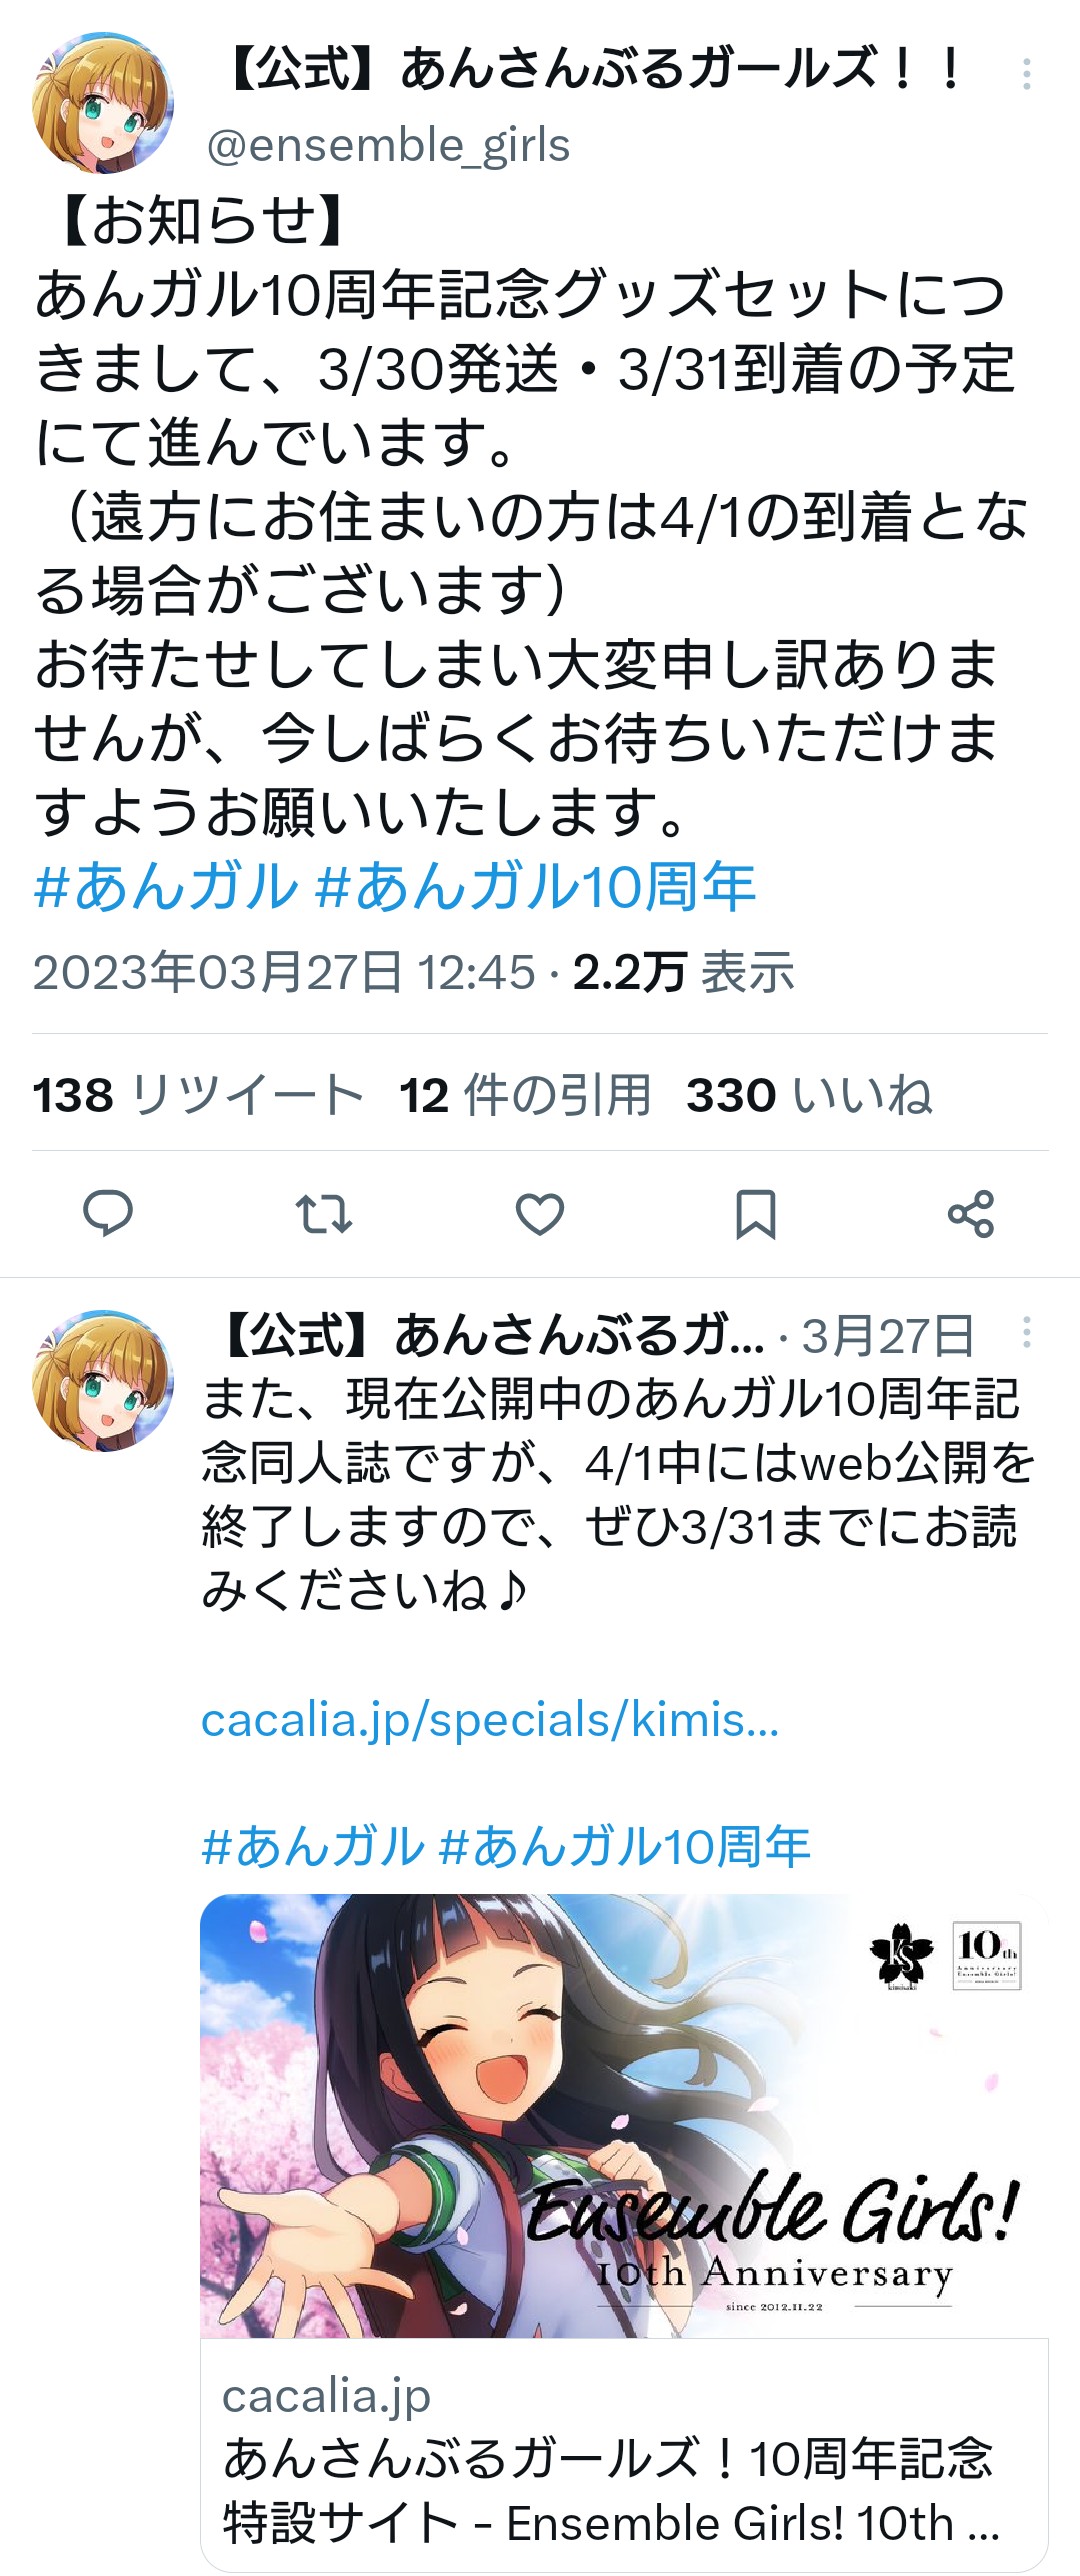Open #あんガル10周年 hashtag in main tweet
1080x2576 pixels.
(535, 886)
